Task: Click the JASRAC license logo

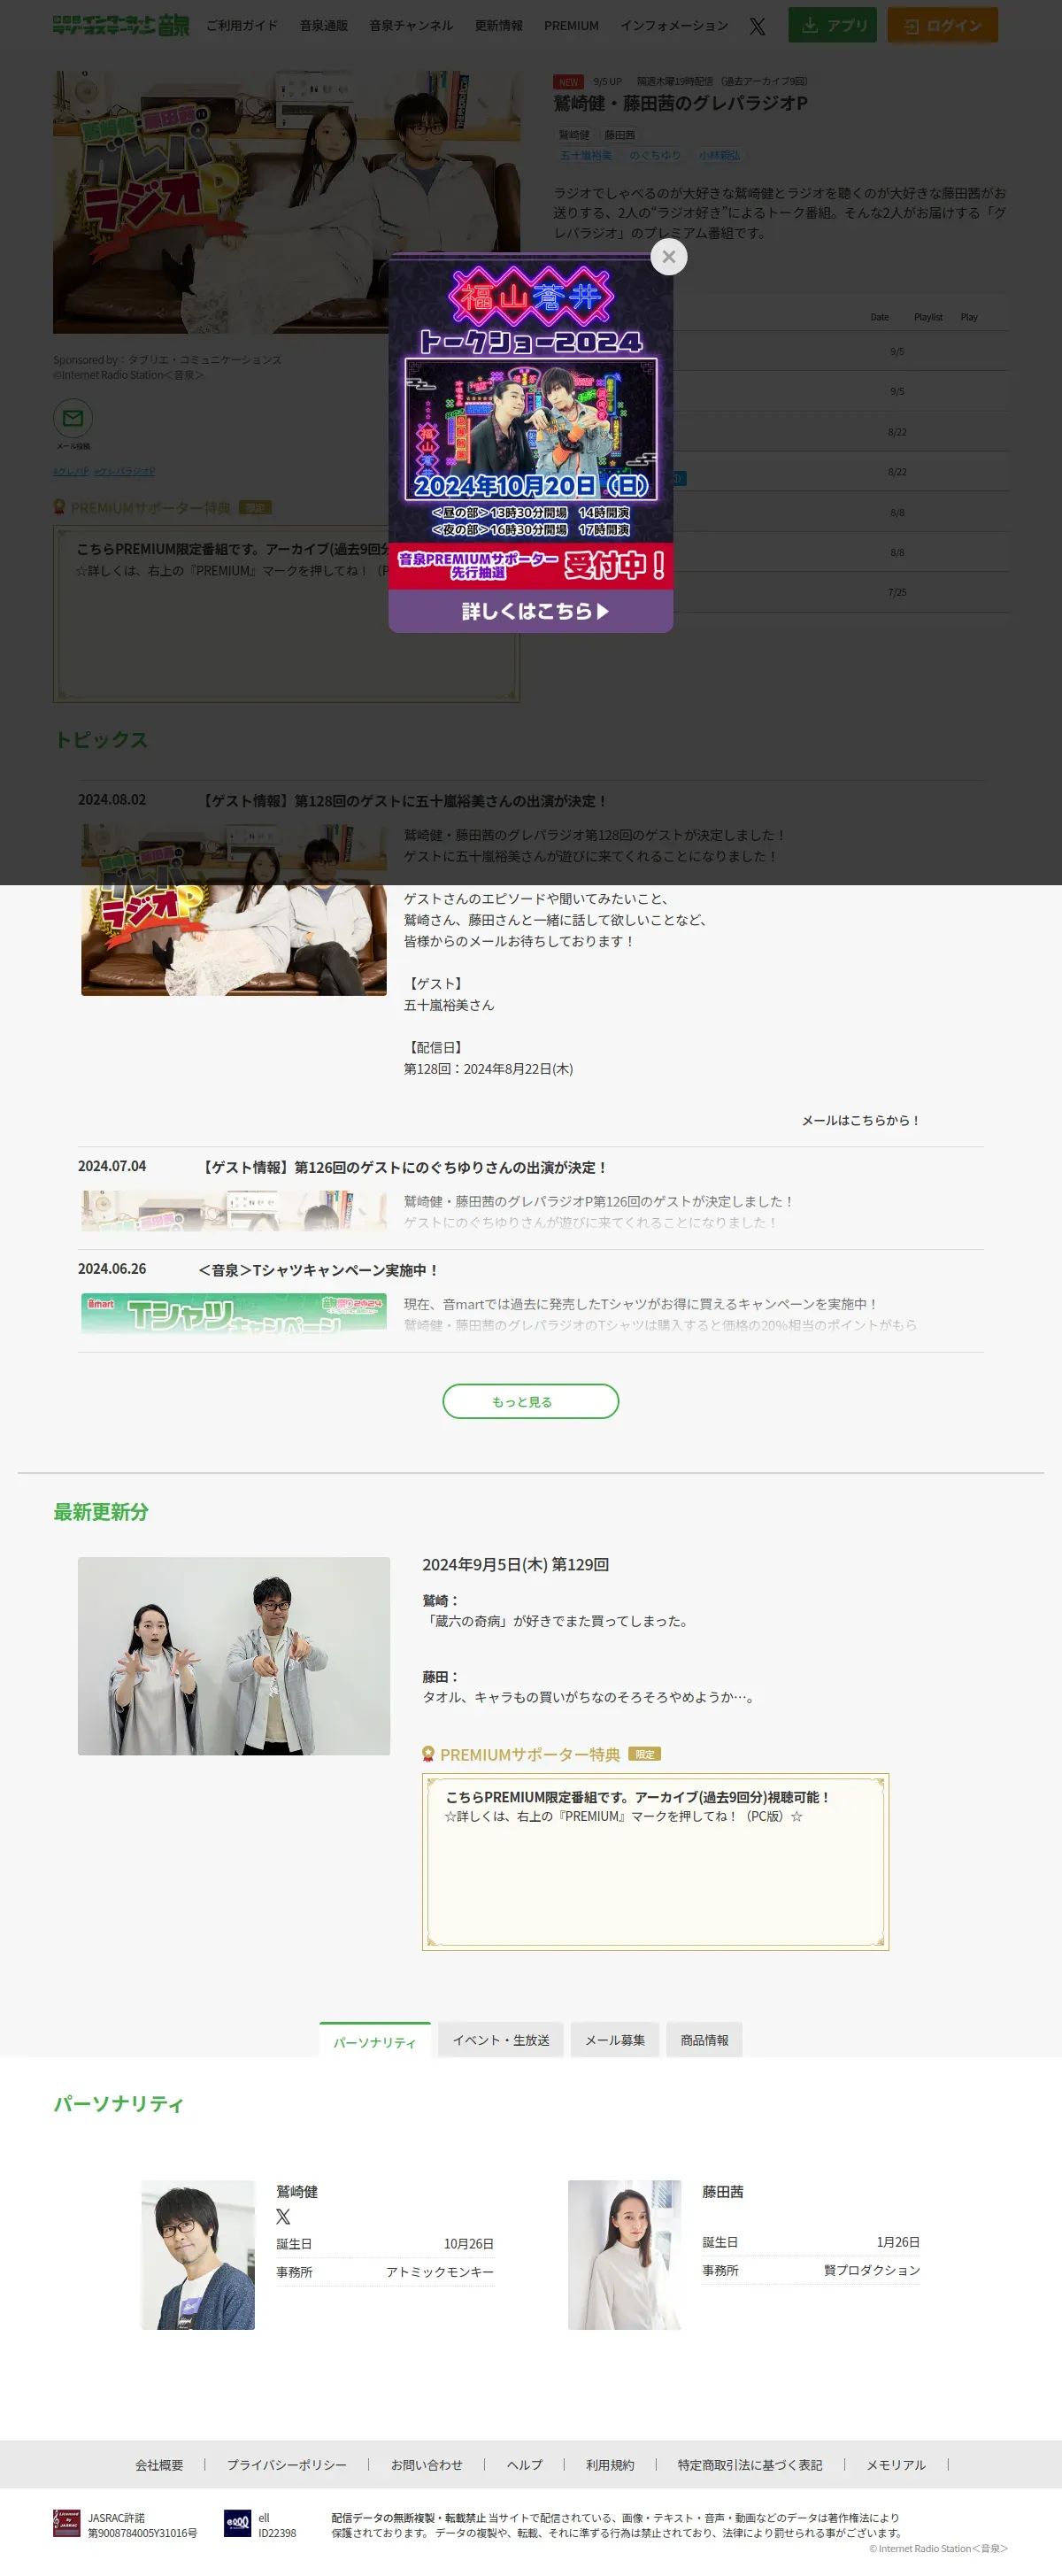Action: click(x=67, y=2524)
